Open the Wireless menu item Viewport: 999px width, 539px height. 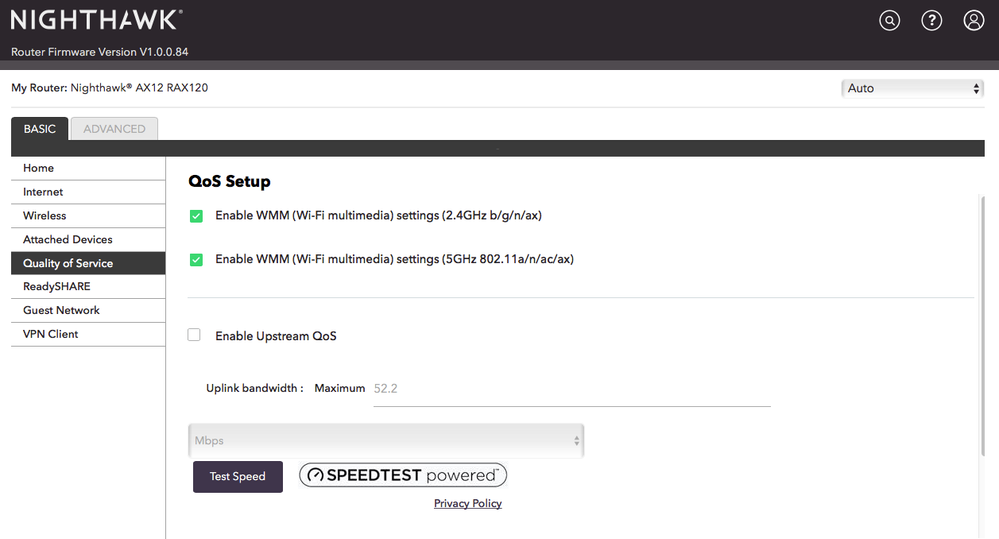[x=45, y=216]
